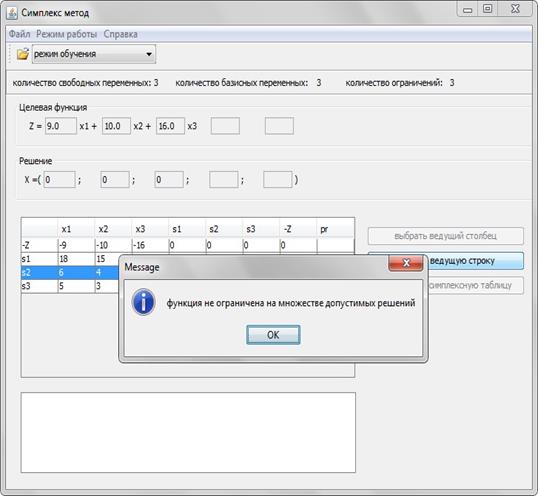Select the highlighted s2 row in table

click(70, 272)
